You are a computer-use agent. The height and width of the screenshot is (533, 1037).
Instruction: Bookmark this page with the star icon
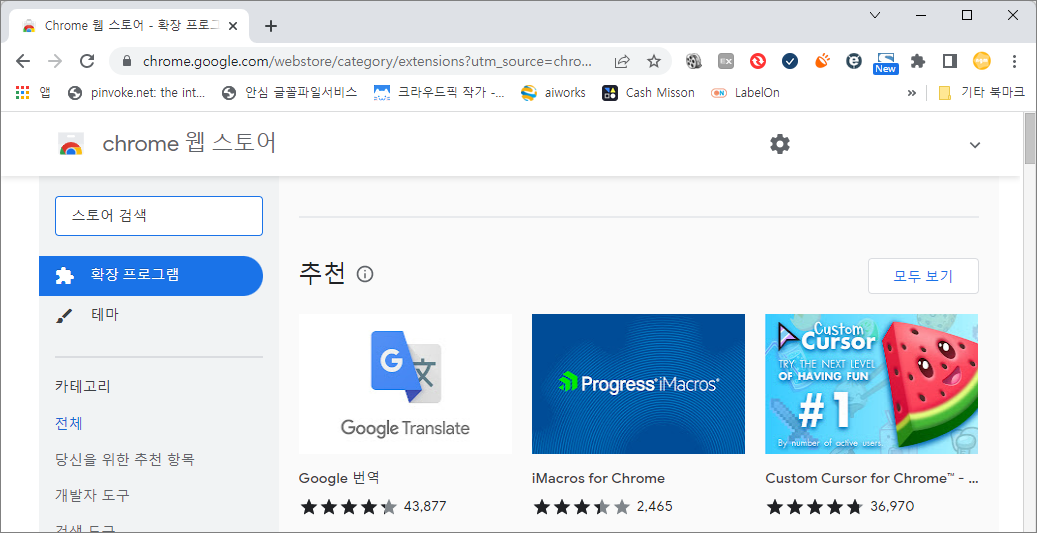[x=653, y=62]
